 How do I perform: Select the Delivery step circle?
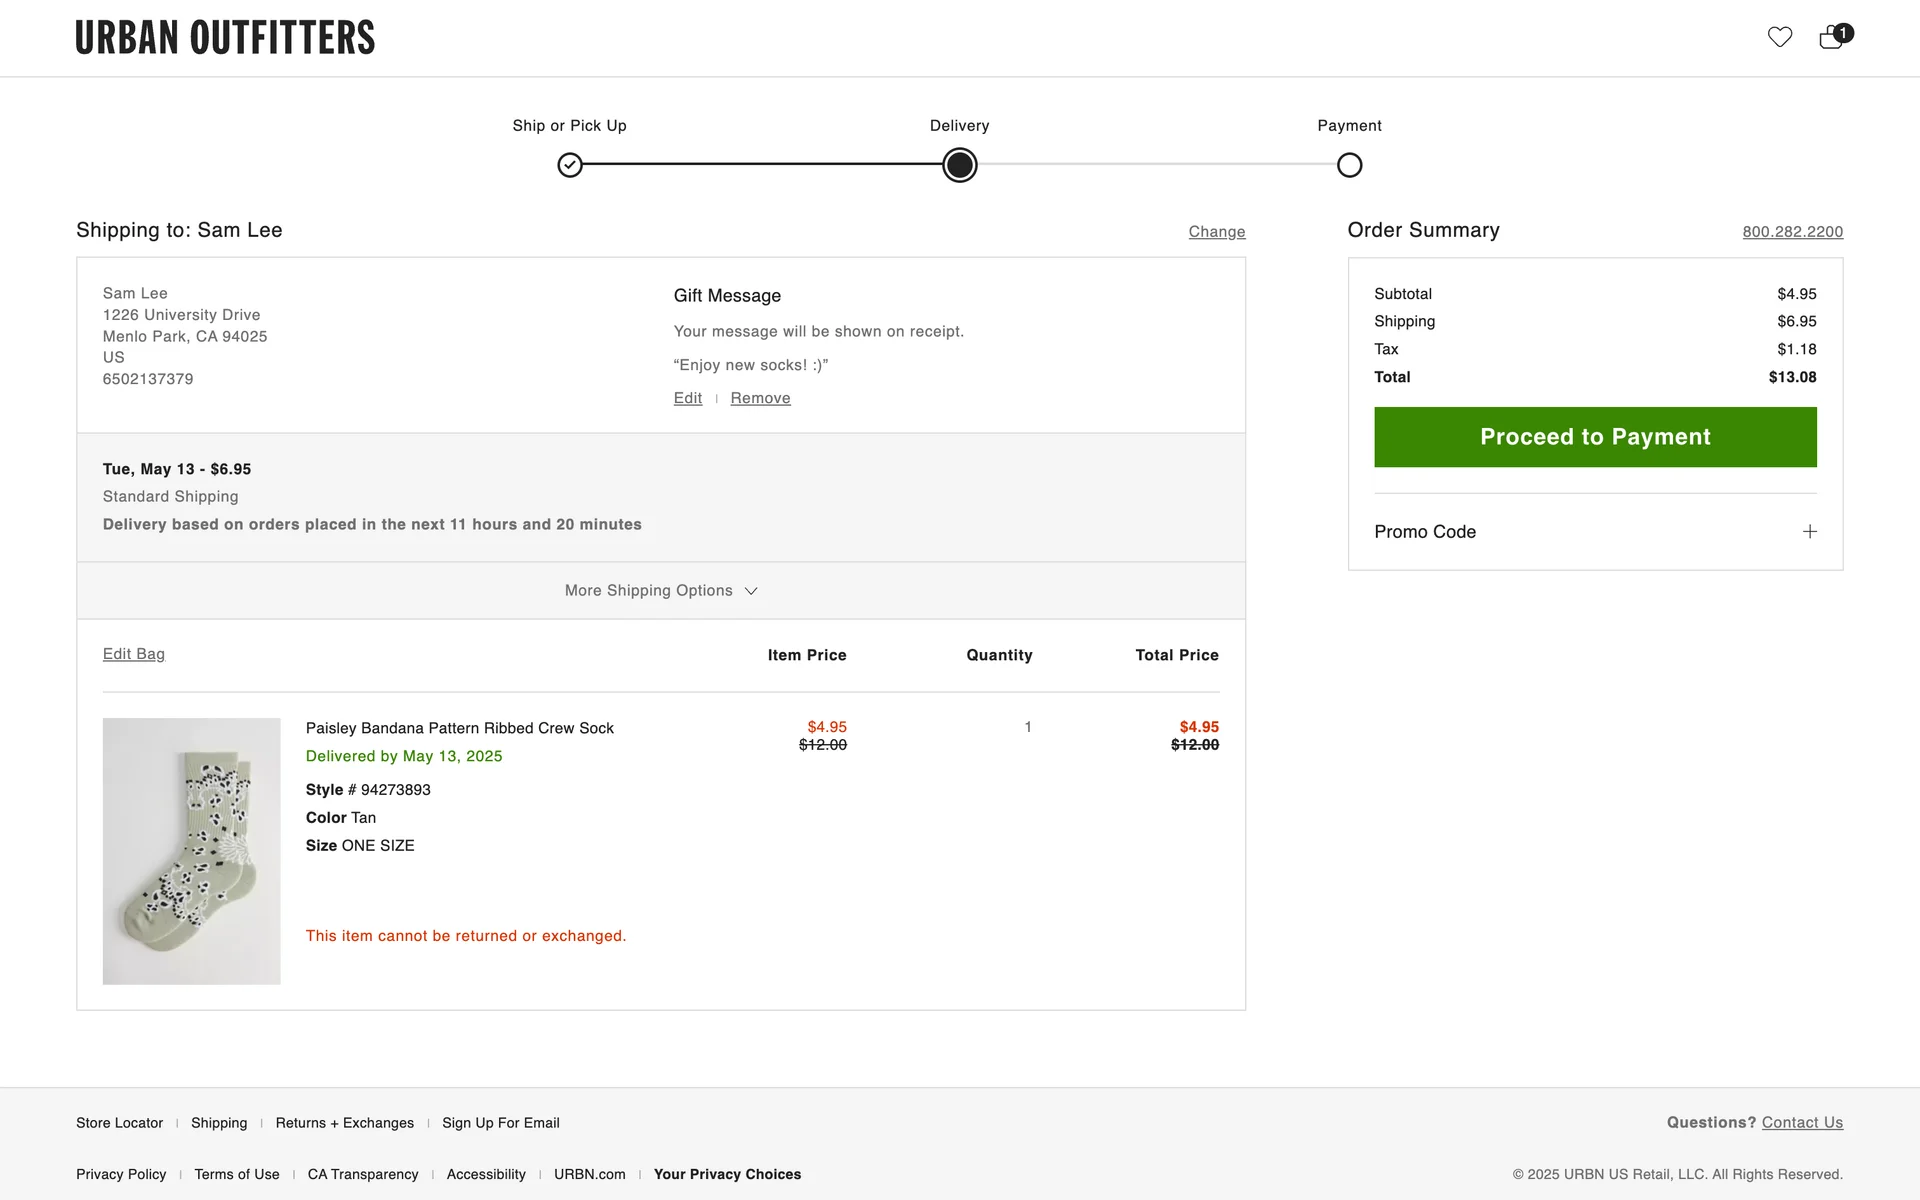click(x=959, y=165)
